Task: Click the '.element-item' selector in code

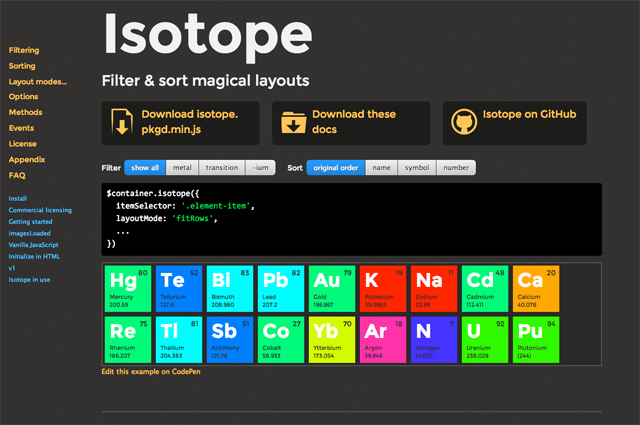Action: (x=216, y=206)
